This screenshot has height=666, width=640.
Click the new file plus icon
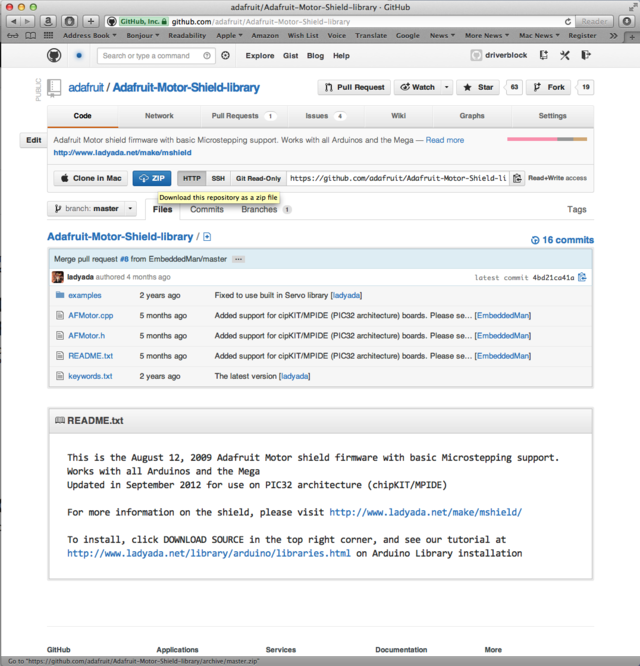coord(207,237)
